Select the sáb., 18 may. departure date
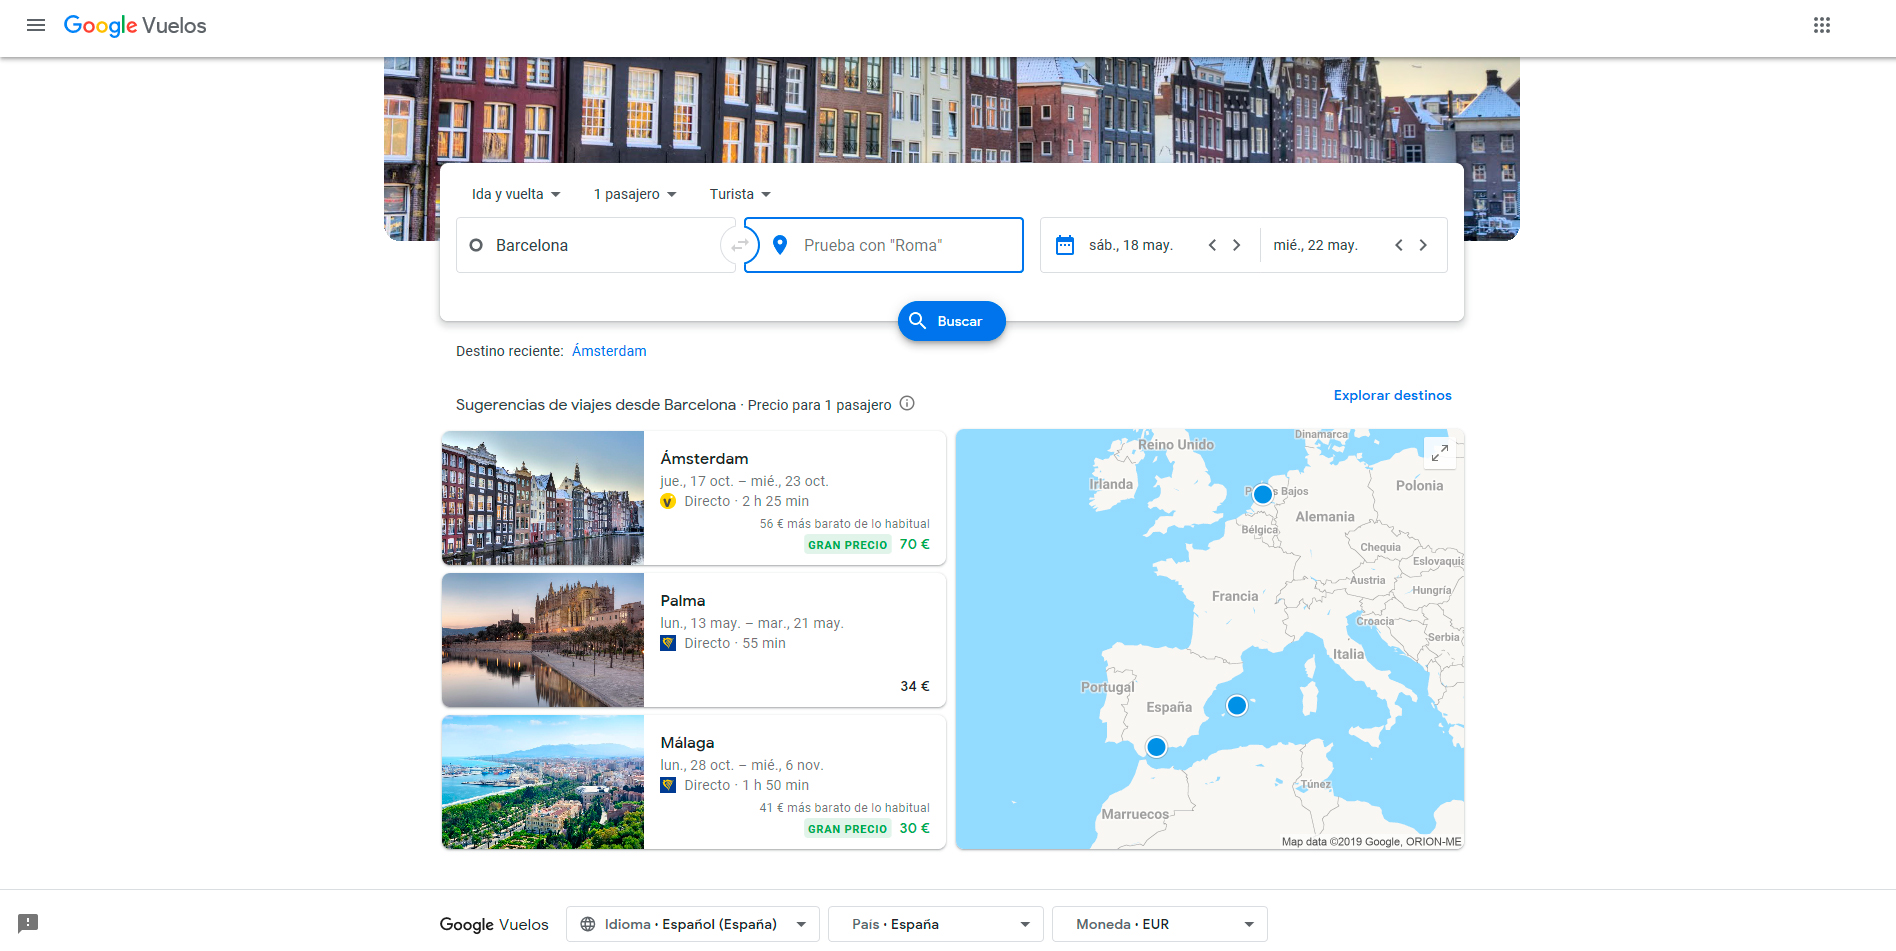Viewport: 1896px width, 951px height. (x=1131, y=245)
